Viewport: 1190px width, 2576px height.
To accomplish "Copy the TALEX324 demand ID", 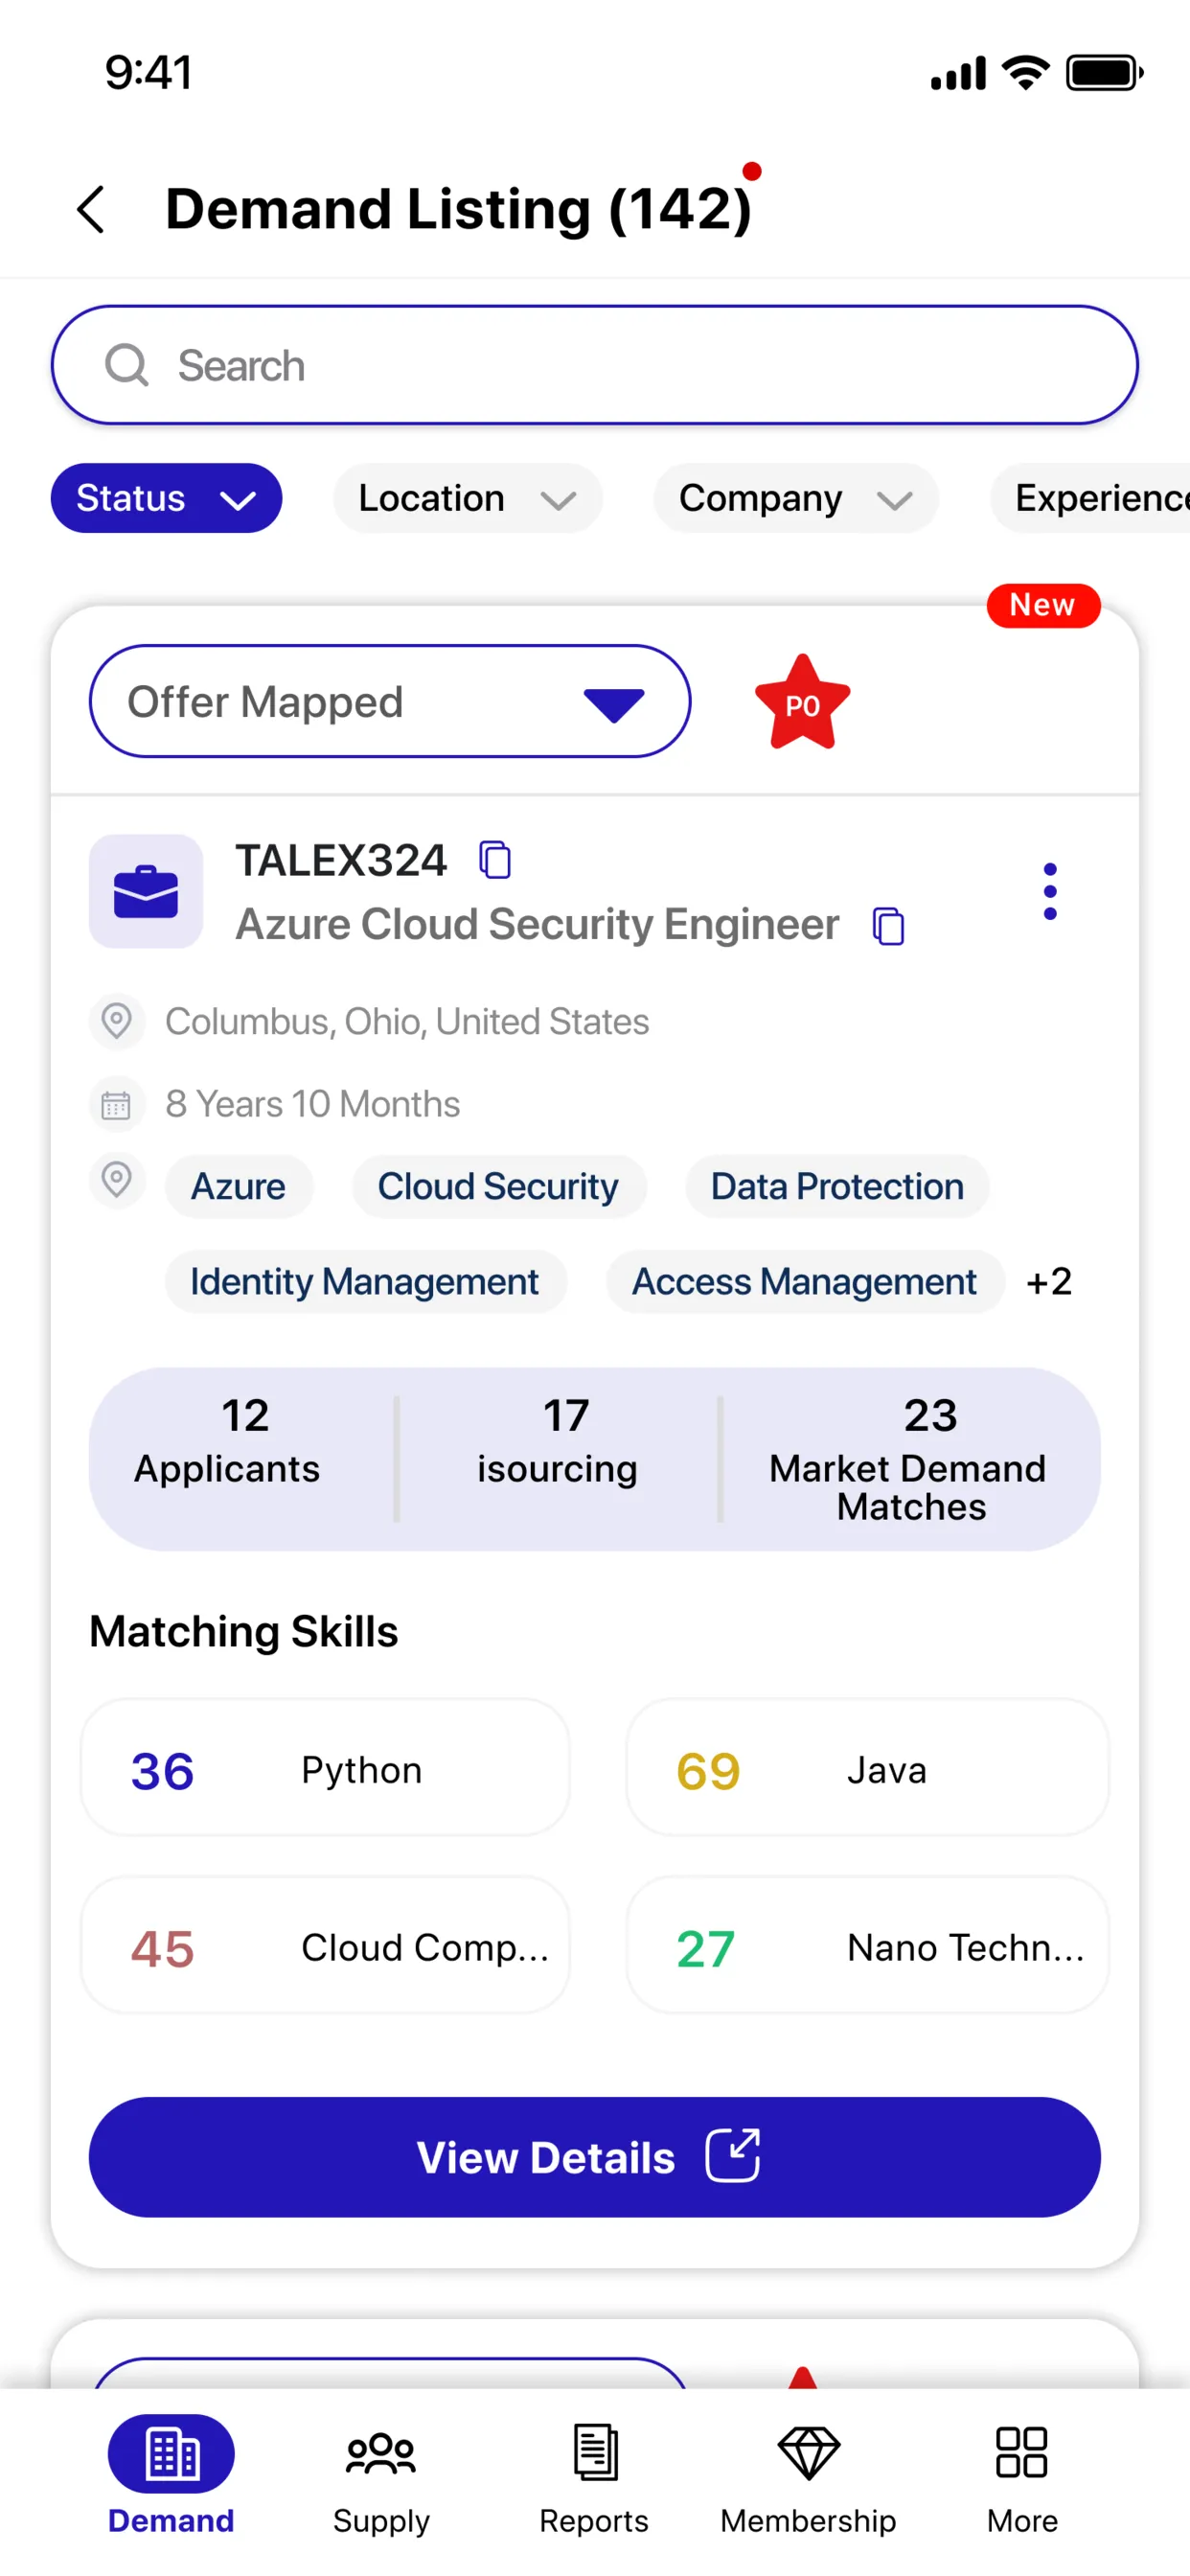I will point(495,860).
